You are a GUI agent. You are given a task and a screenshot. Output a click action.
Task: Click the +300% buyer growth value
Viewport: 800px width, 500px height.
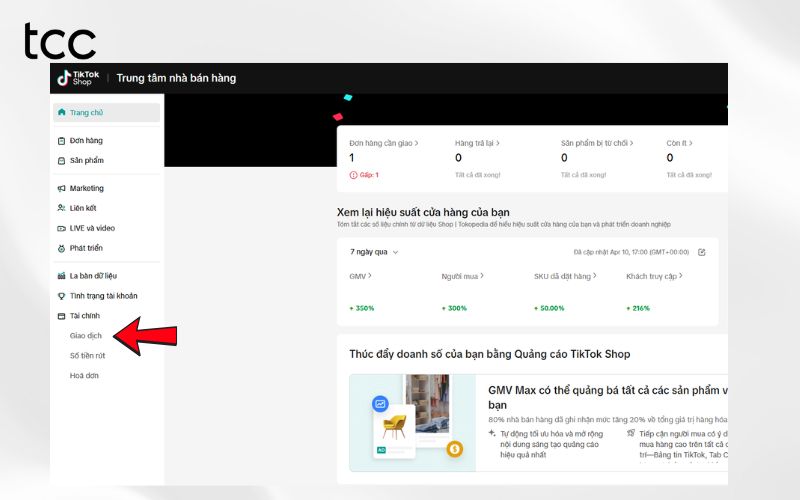(x=454, y=308)
